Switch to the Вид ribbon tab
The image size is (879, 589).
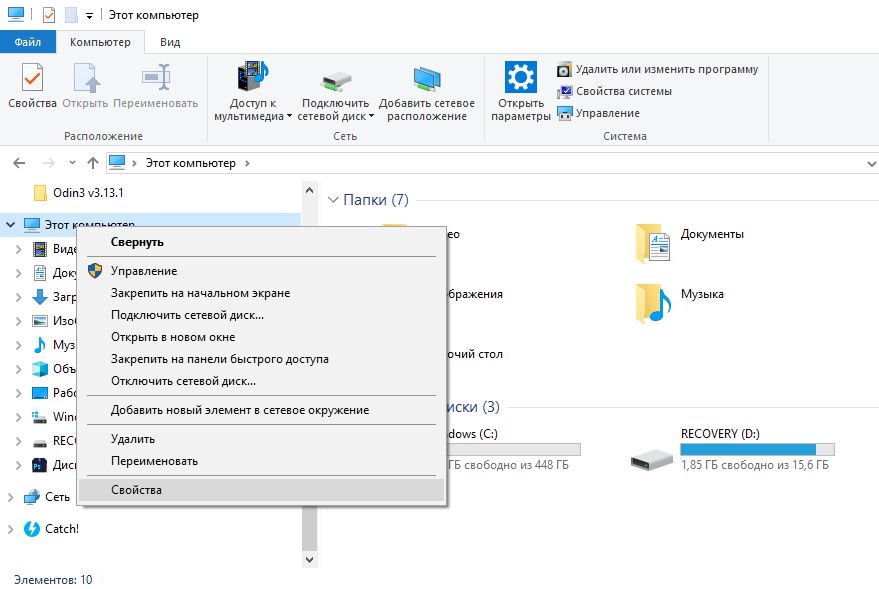[x=168, y=42]
